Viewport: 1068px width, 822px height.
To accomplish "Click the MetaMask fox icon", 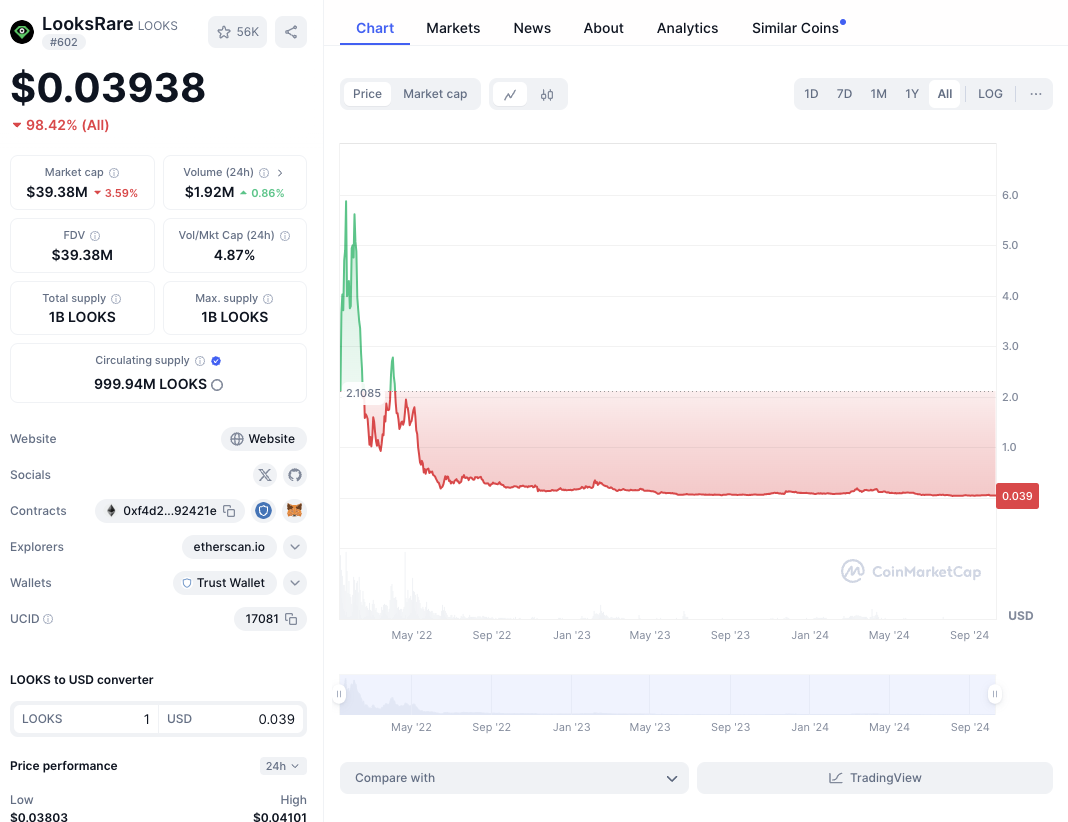I will click(294, 511).
